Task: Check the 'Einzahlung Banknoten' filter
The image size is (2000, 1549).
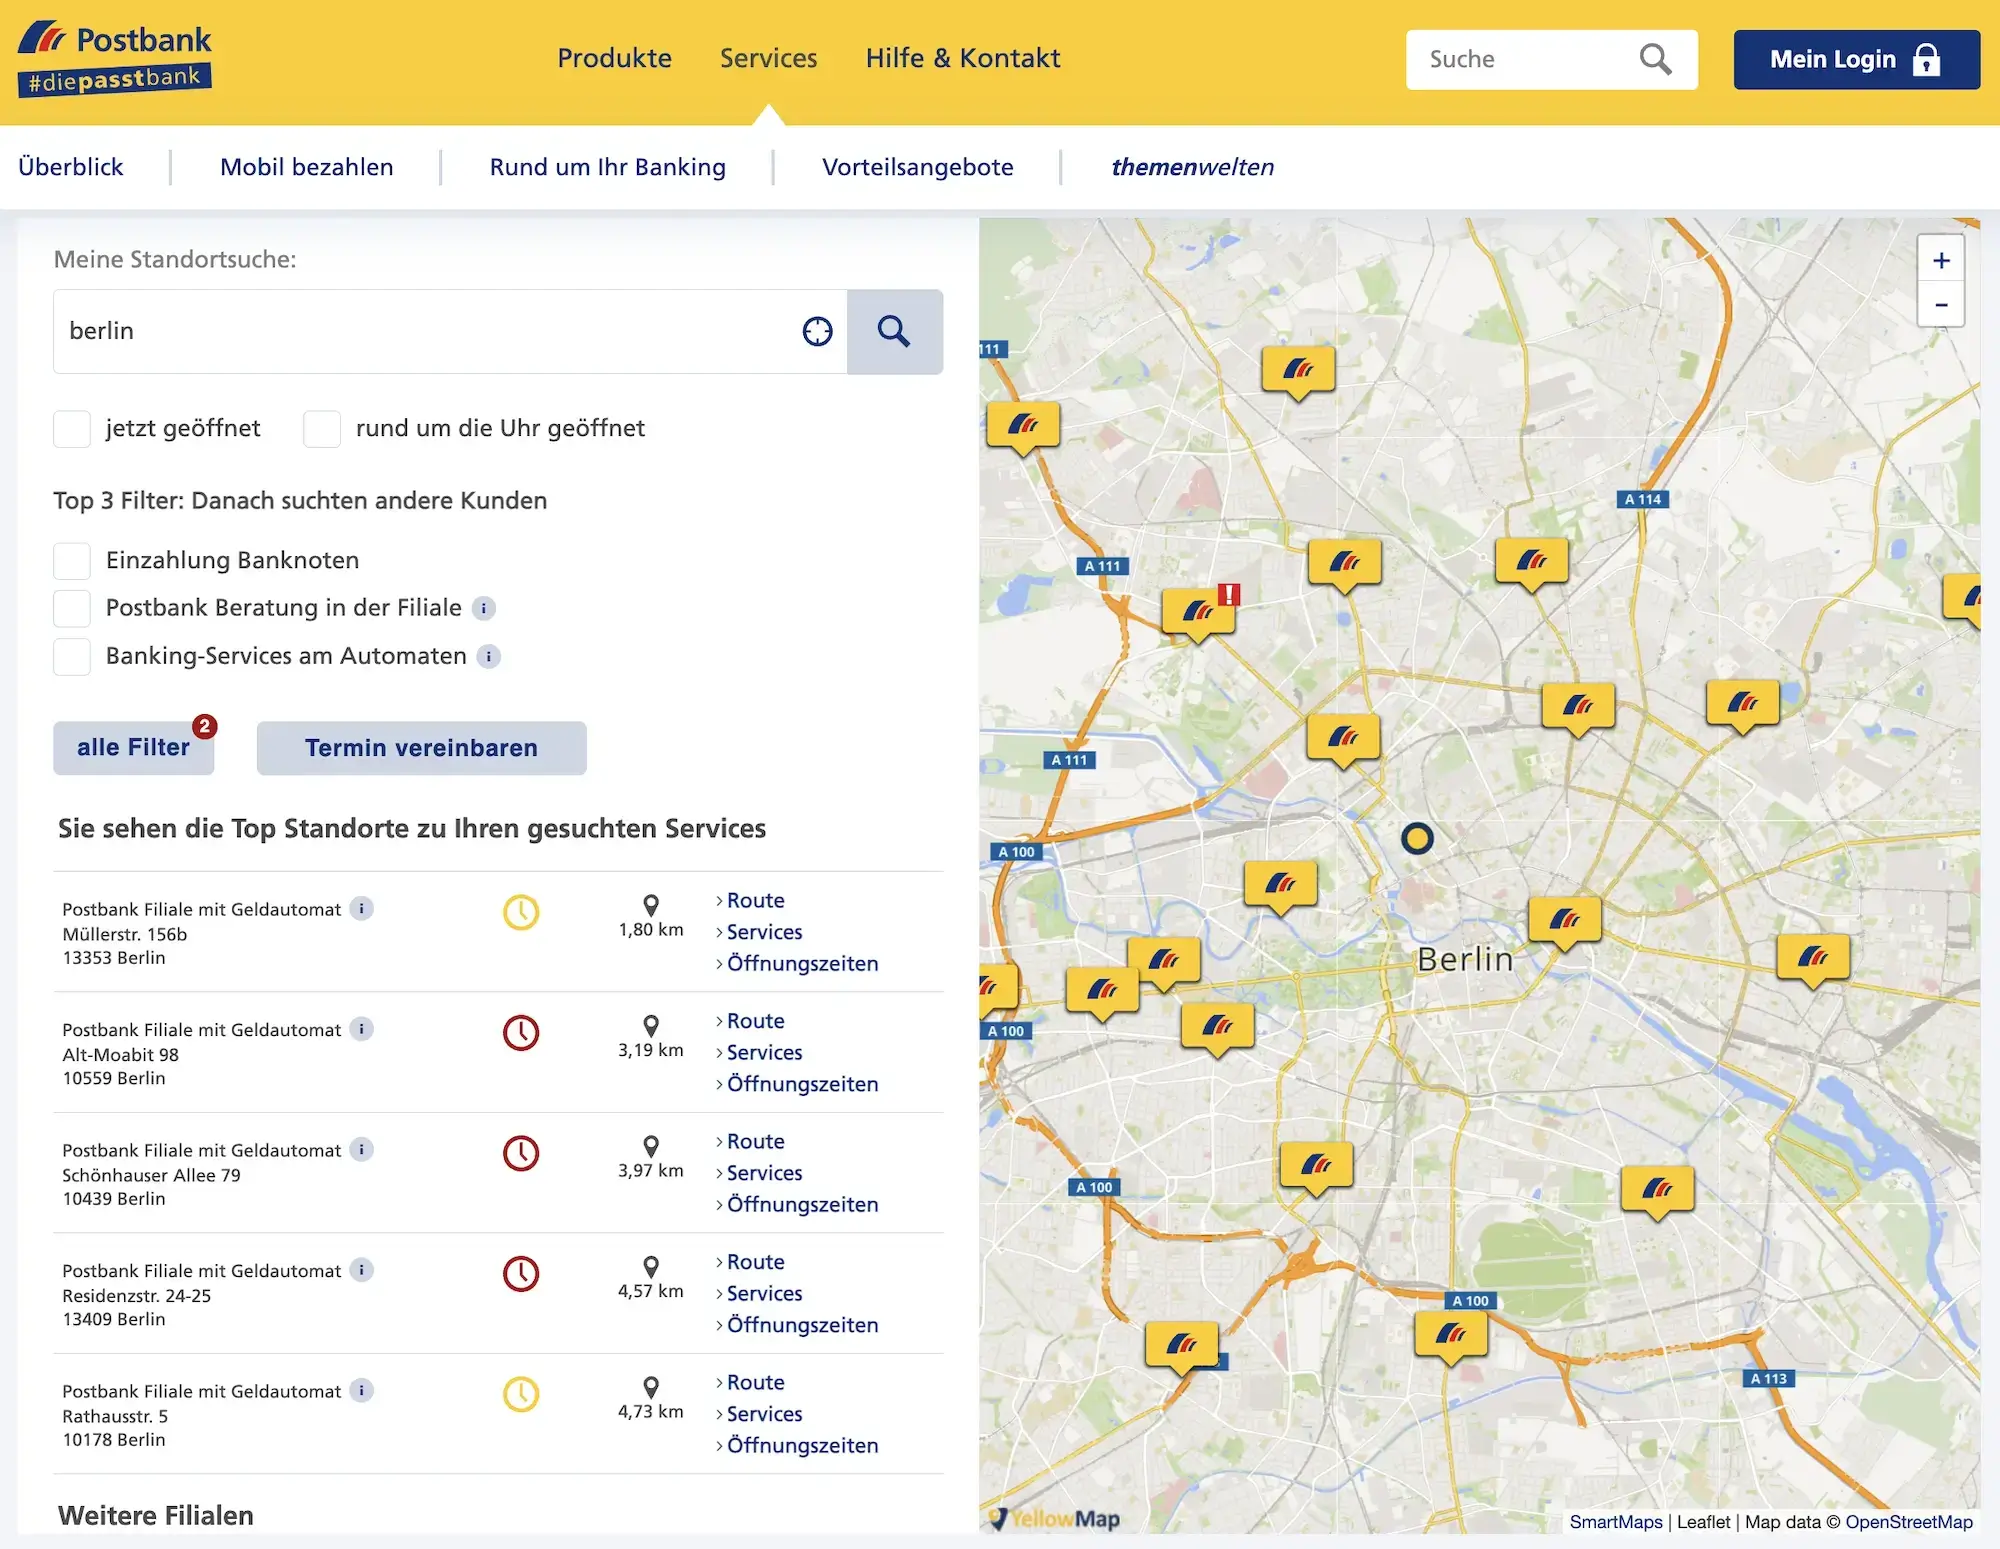Action: click(72, 561)
